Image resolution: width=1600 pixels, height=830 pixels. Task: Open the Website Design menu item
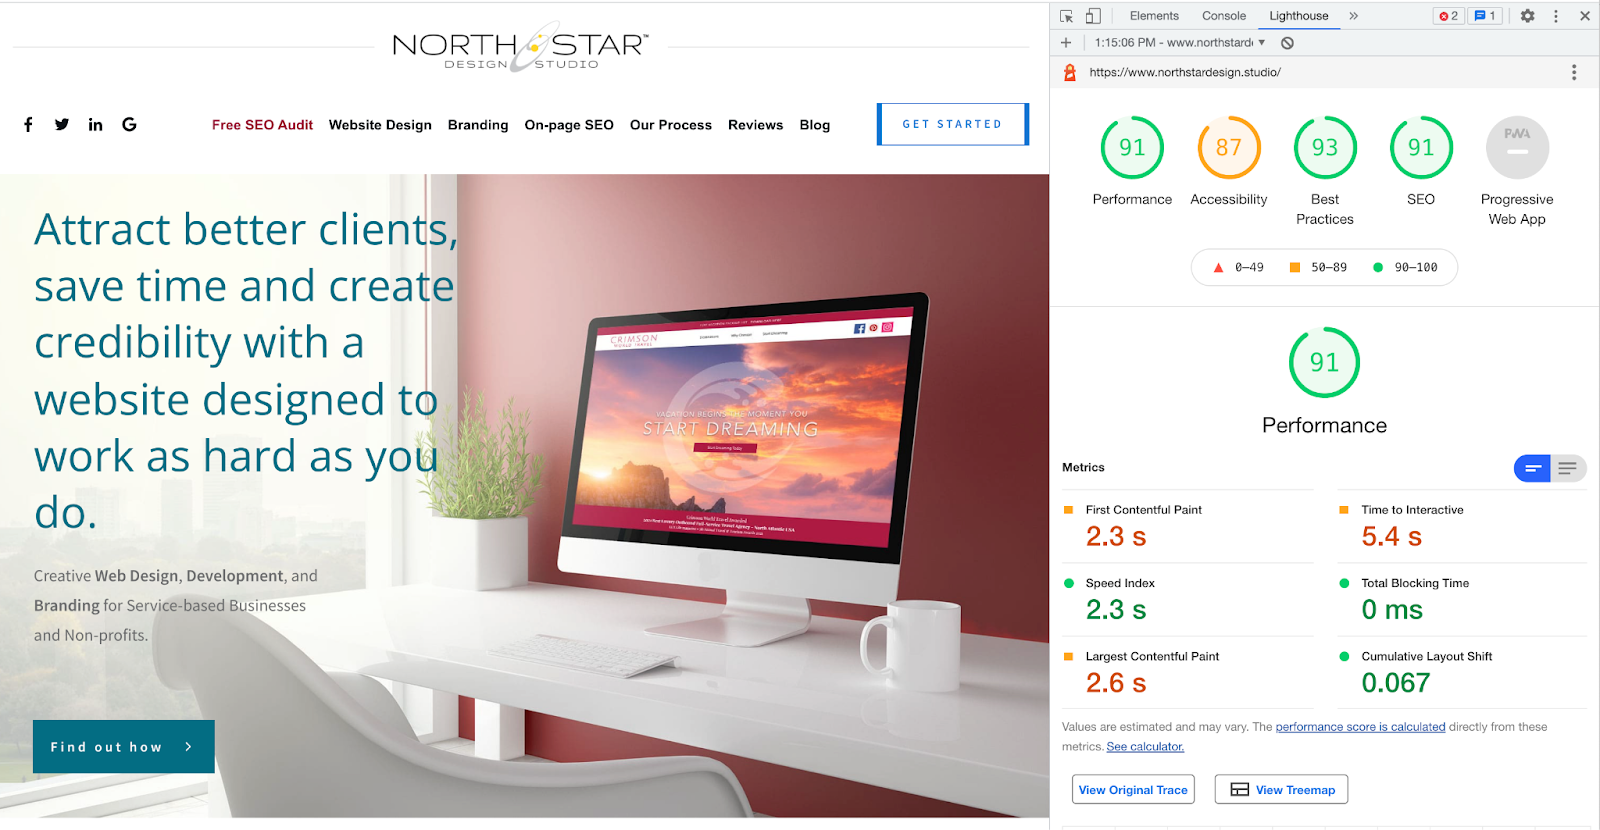click(x=380, y=125)
